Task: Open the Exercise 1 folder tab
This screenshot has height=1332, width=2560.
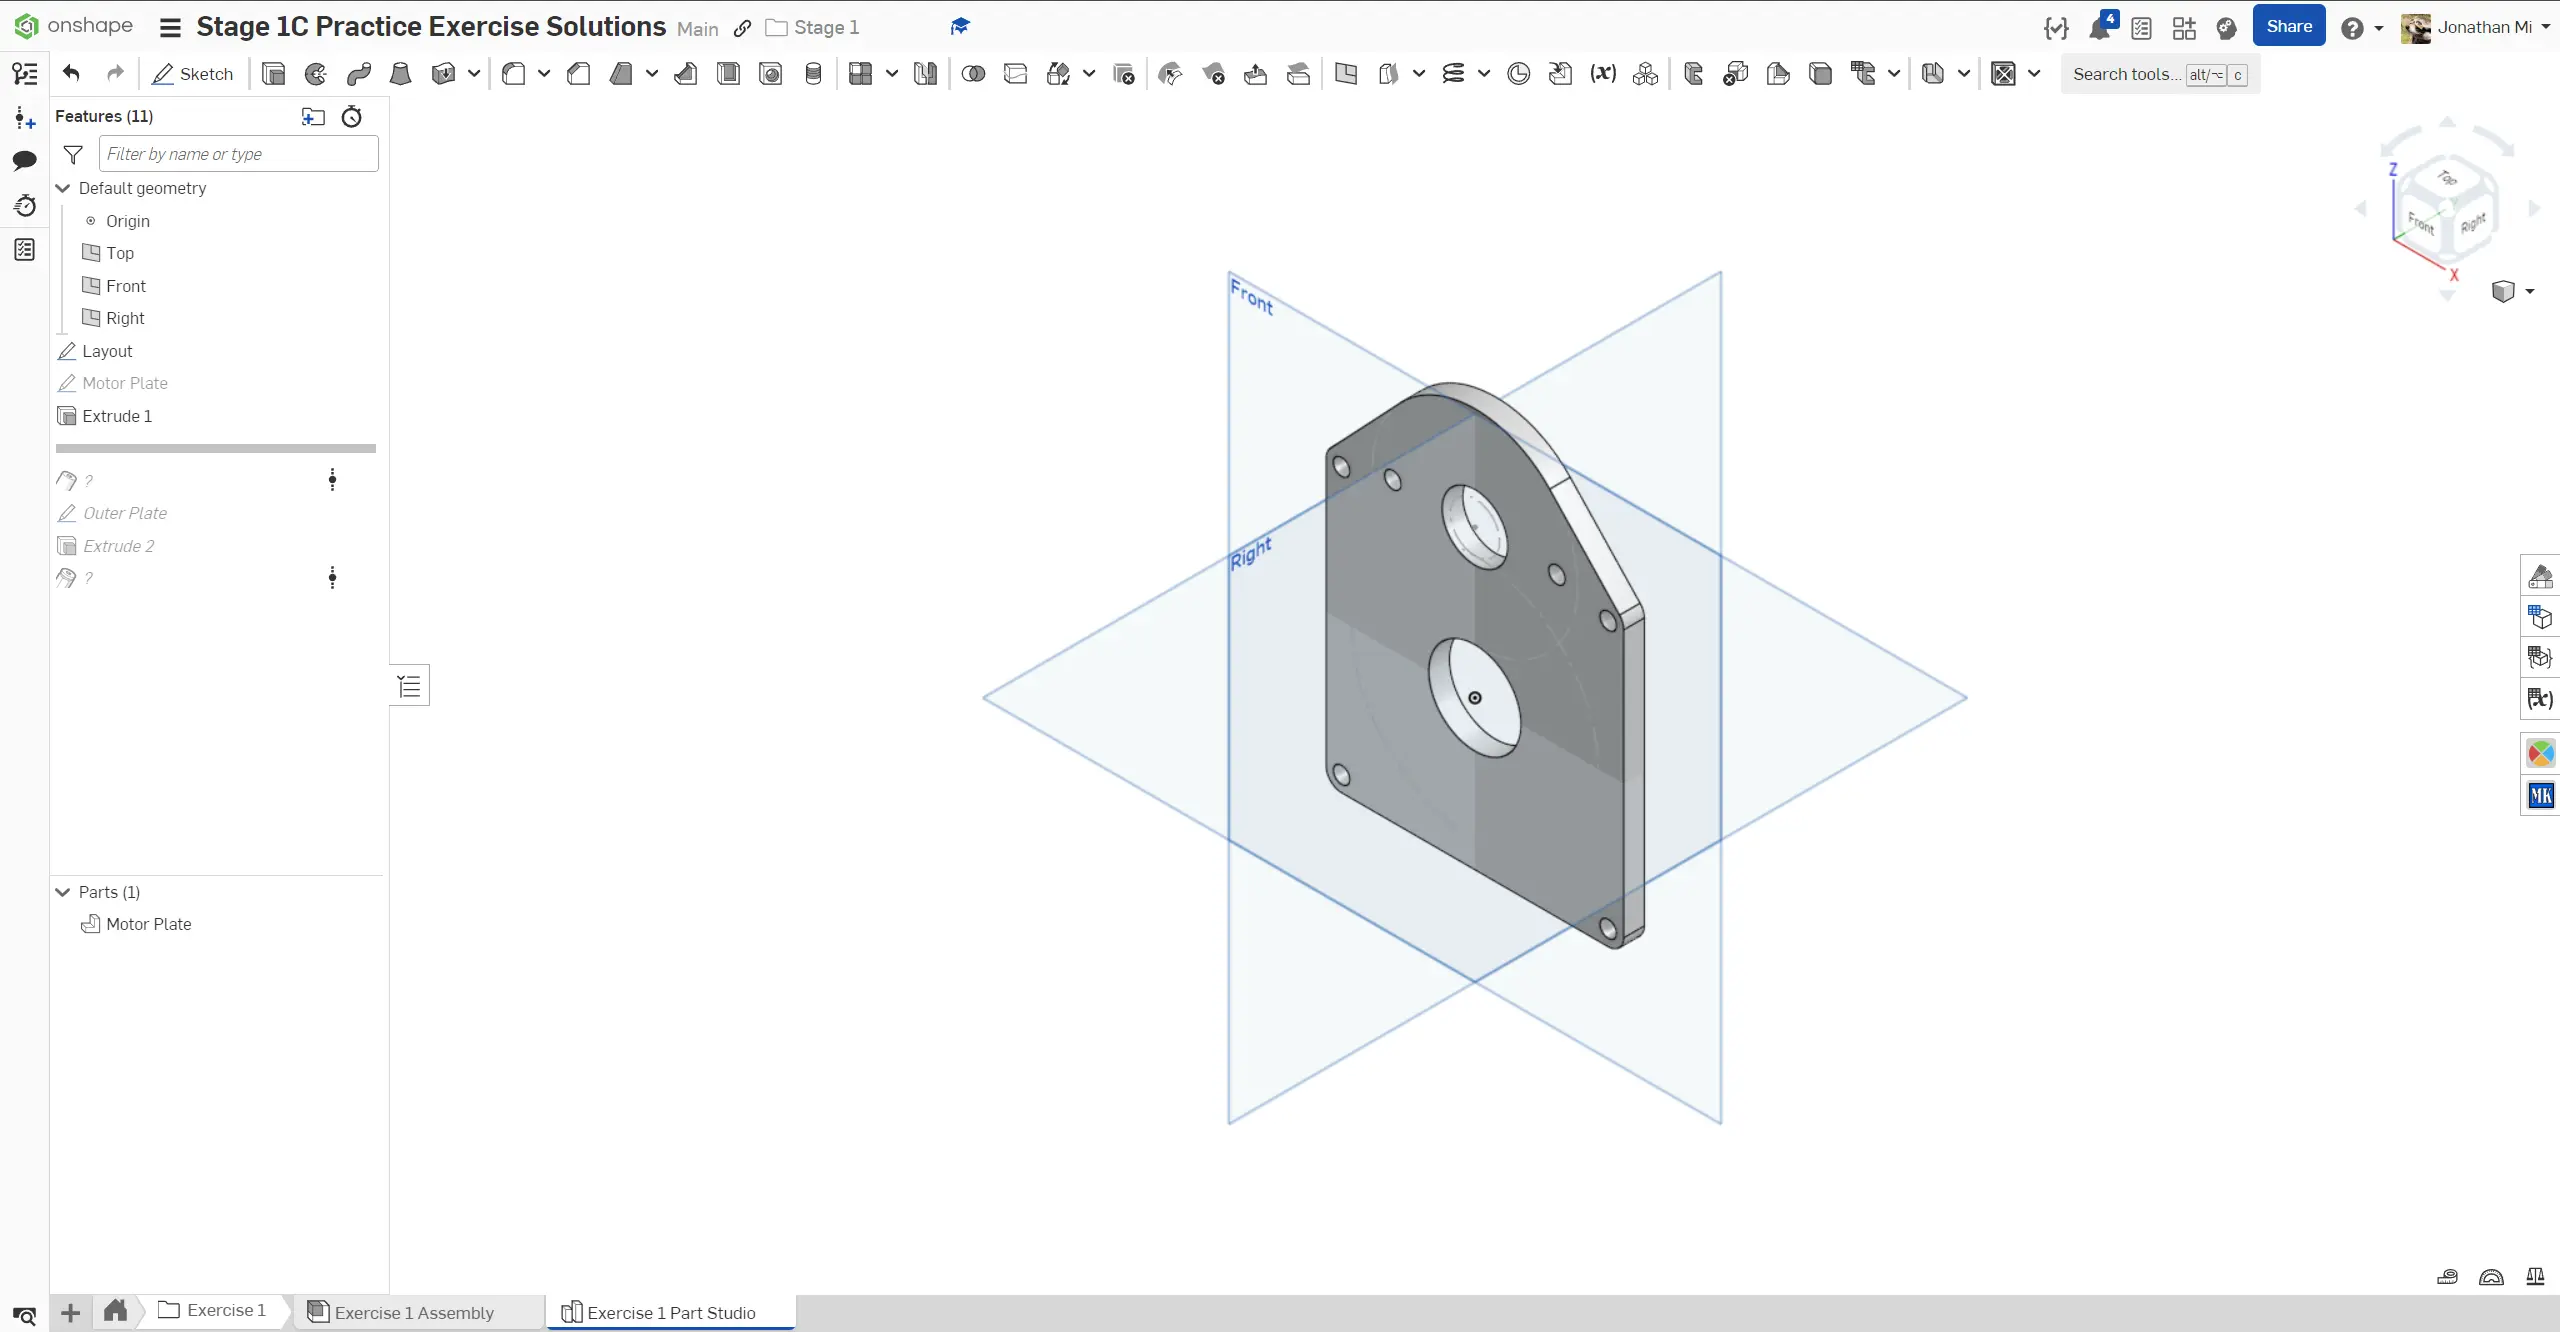Action: click(214, 1310)
